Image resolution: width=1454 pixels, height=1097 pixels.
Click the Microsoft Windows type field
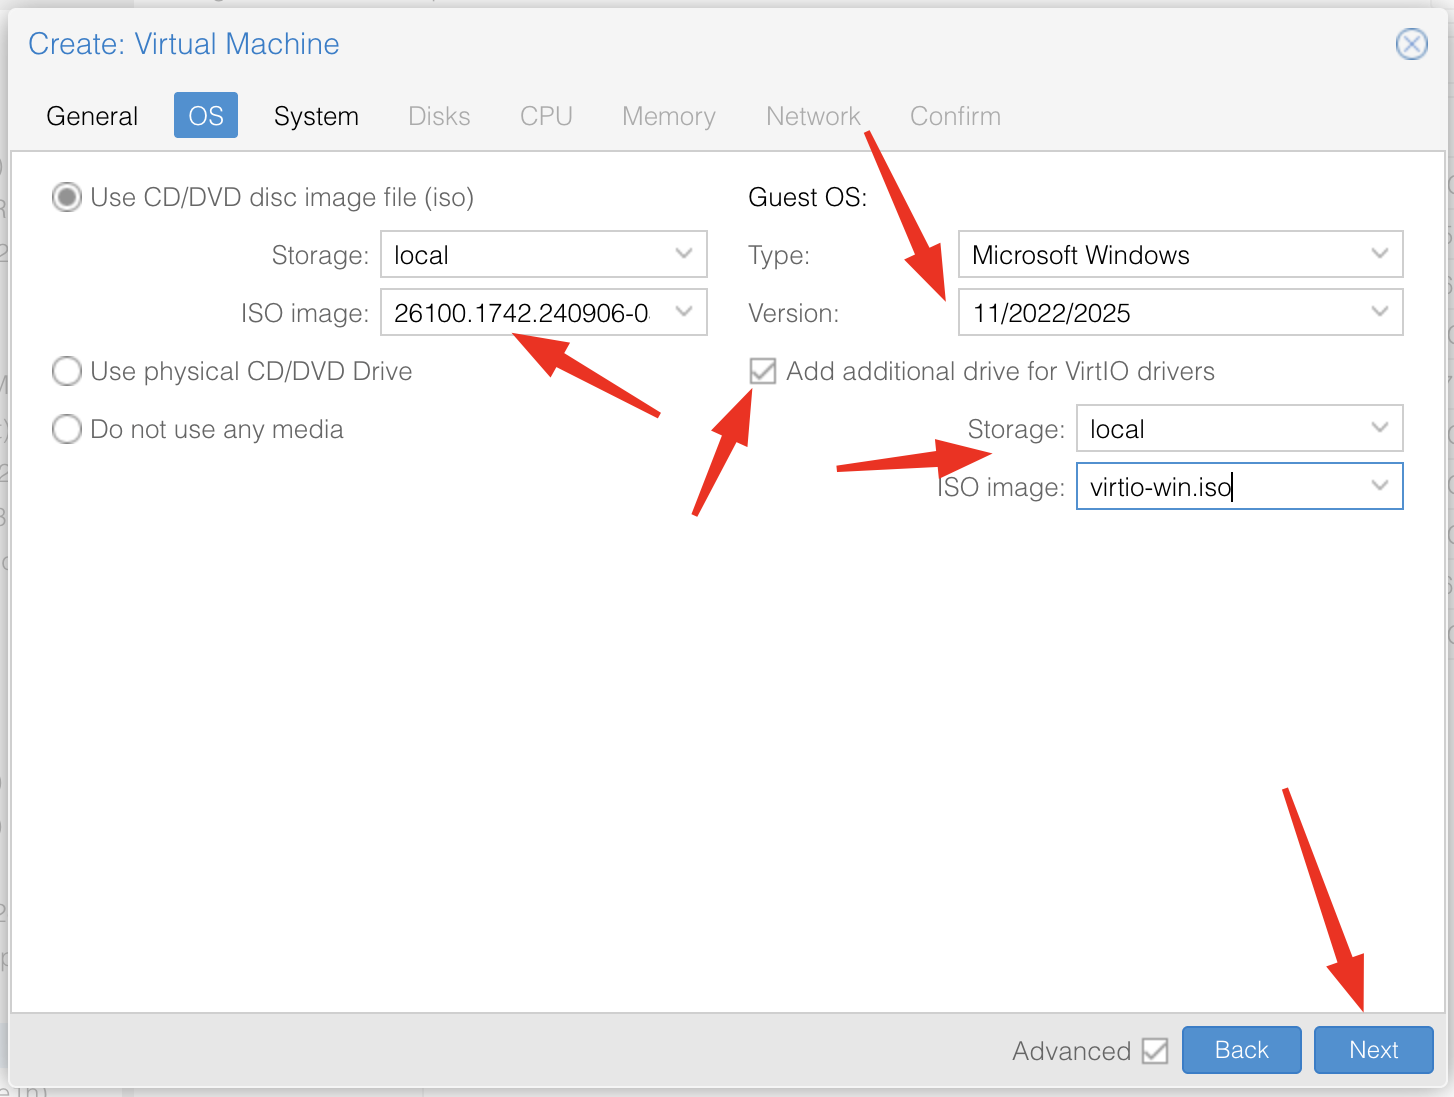[1160, 255]
